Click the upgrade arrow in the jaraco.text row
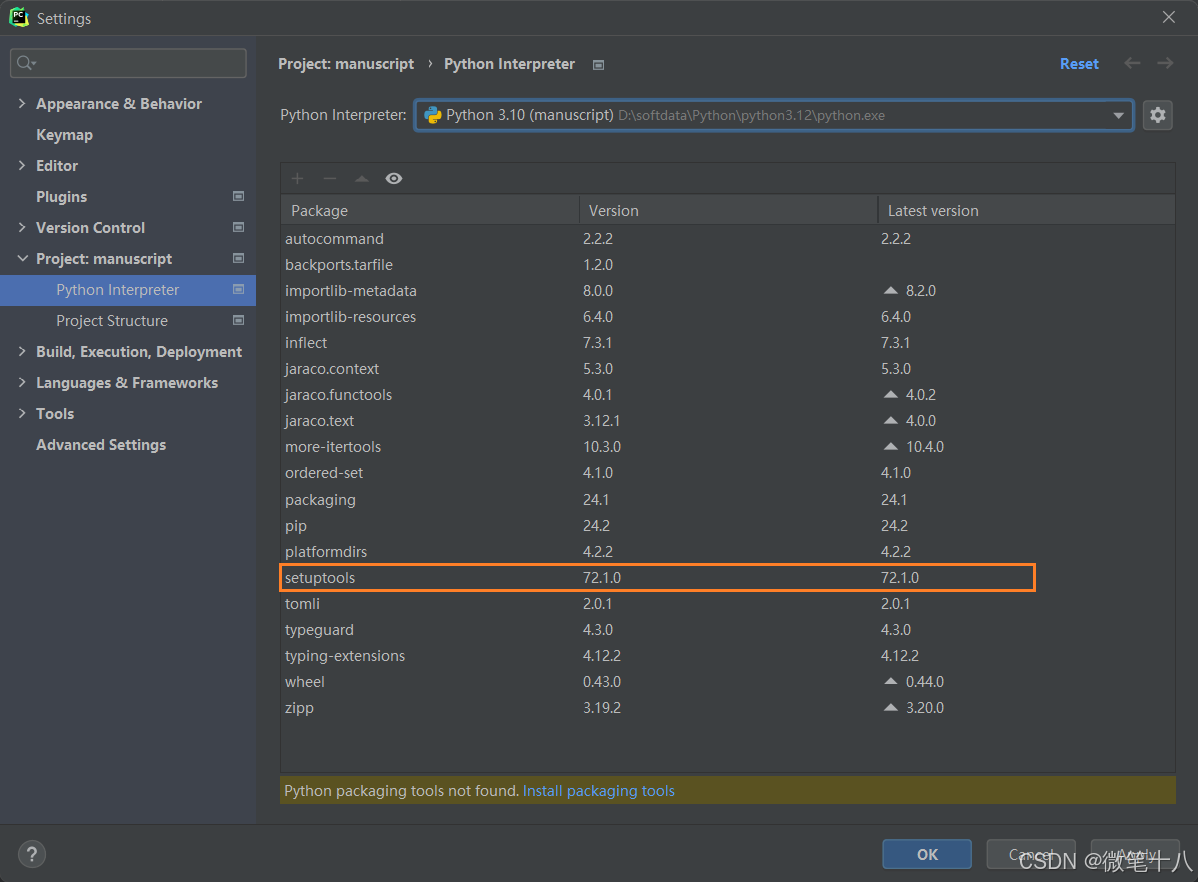The width and height of the screenshot is (1198, 882). click(890, 420)
